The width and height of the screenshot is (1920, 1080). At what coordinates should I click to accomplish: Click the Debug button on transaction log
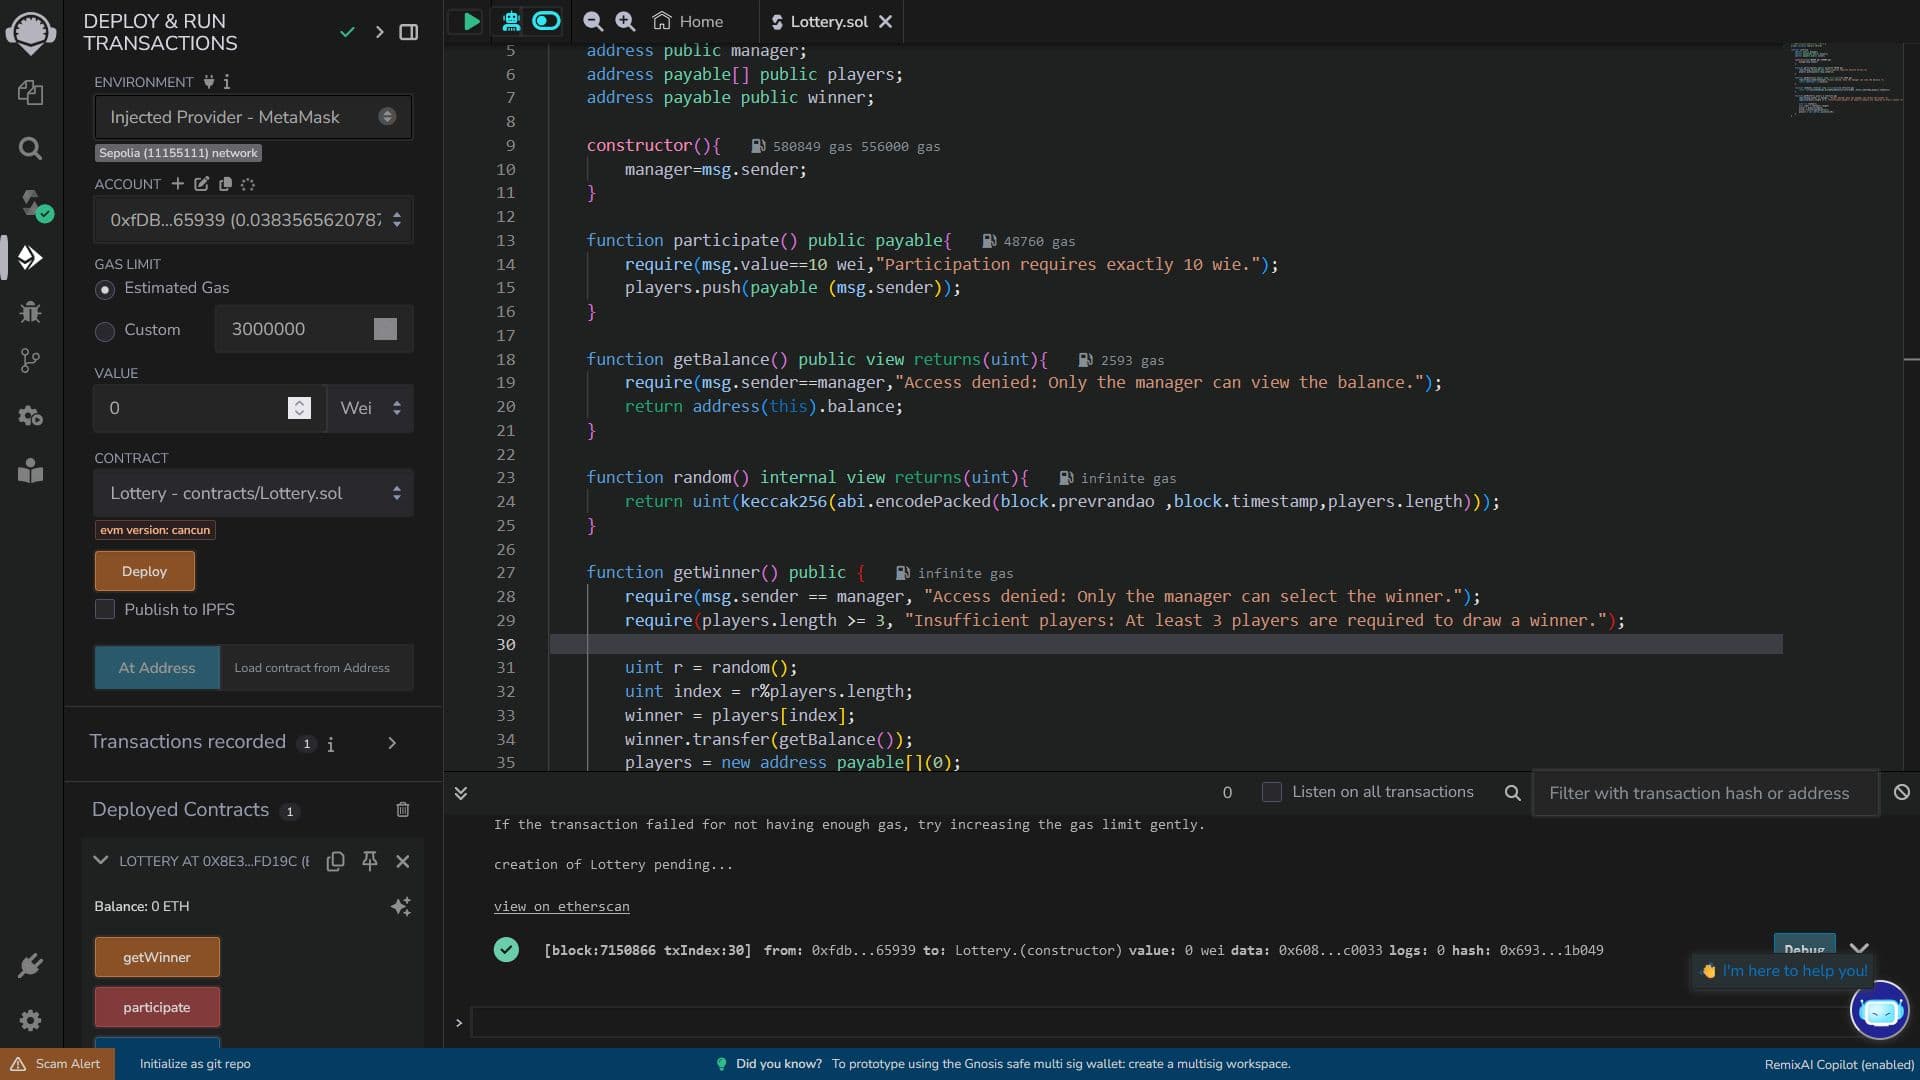[x=1804, y=947]
